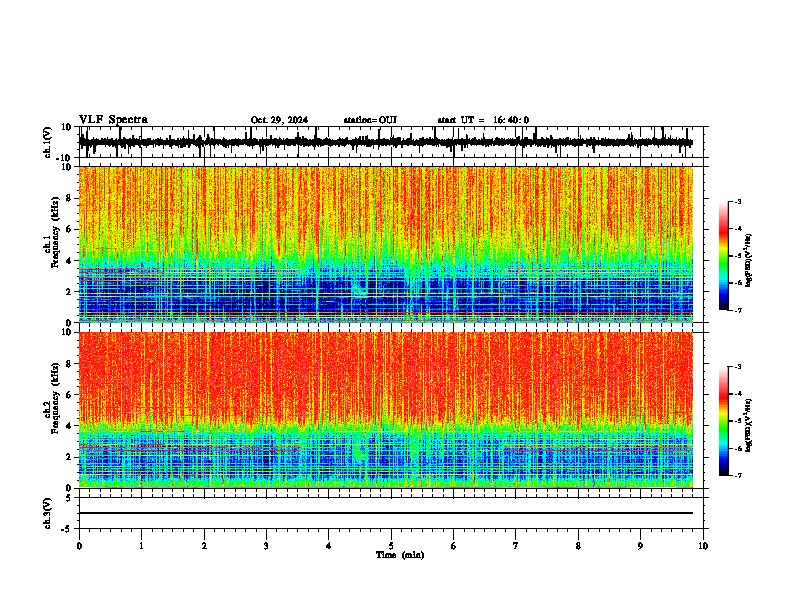
Task: Click the time-axis tick label "6"
Action: (454, 546)
